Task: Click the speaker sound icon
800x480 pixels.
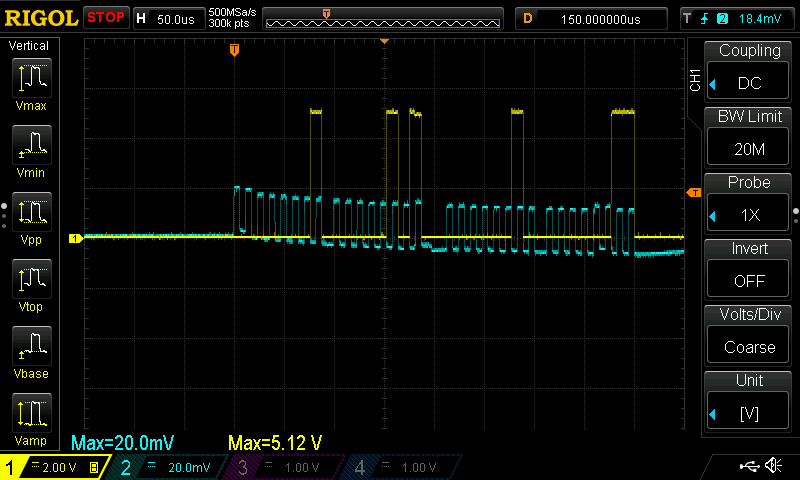Action: click(773, 465)
